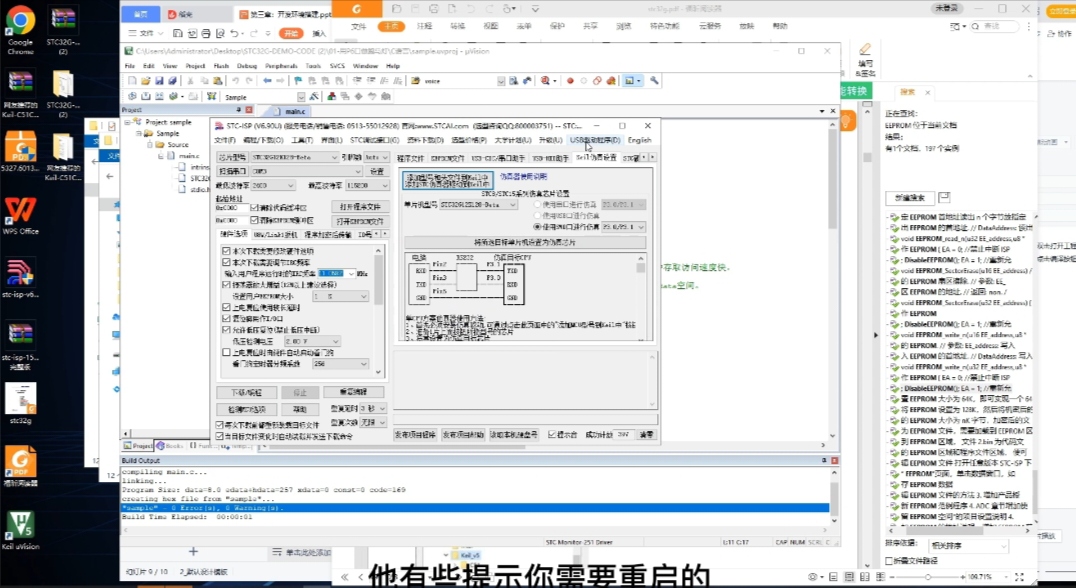1076x588 pixels.
Task: Click Build target icon in µVision build toolbar
Action: pos(145,97)
